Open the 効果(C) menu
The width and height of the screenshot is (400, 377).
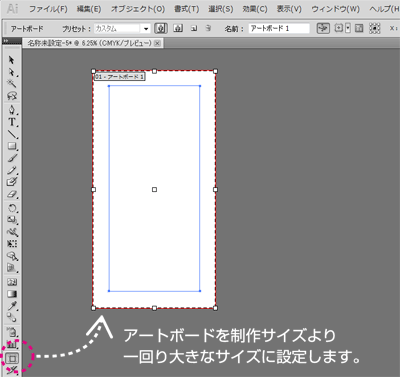tap(255, 9)
